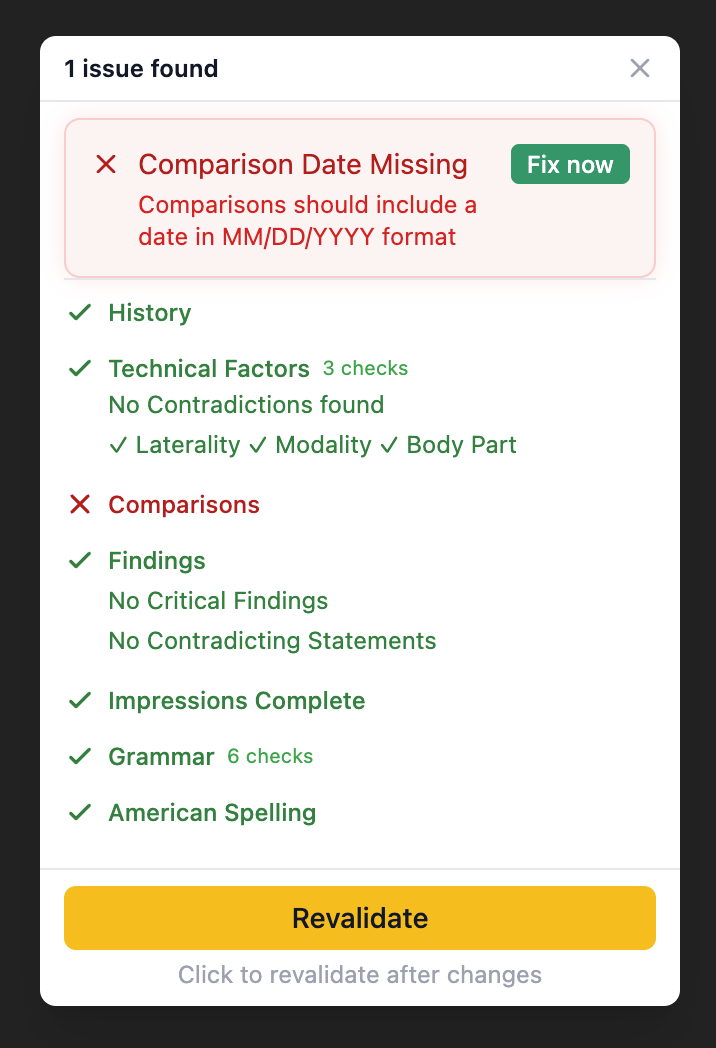This screenshot has height=1048, width=716.
Task: Click the yellow Revalidate bar
Action: click(359, 917)
